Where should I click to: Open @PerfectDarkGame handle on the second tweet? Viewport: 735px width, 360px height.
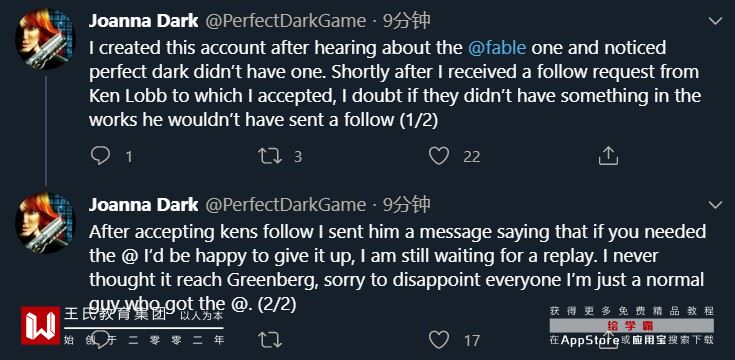coord(286,205)
